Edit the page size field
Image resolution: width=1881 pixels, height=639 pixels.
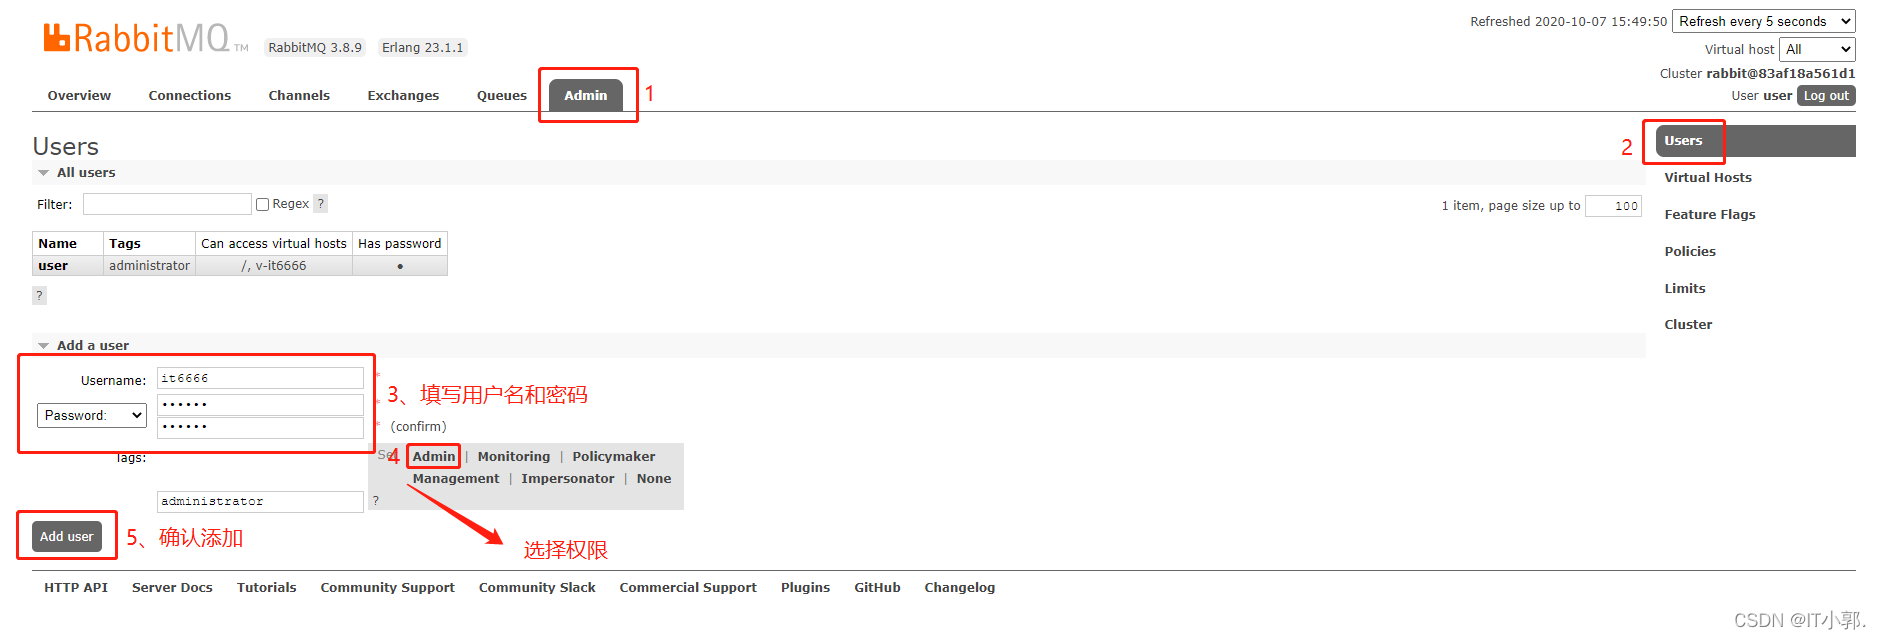(x=1613, y=206)
